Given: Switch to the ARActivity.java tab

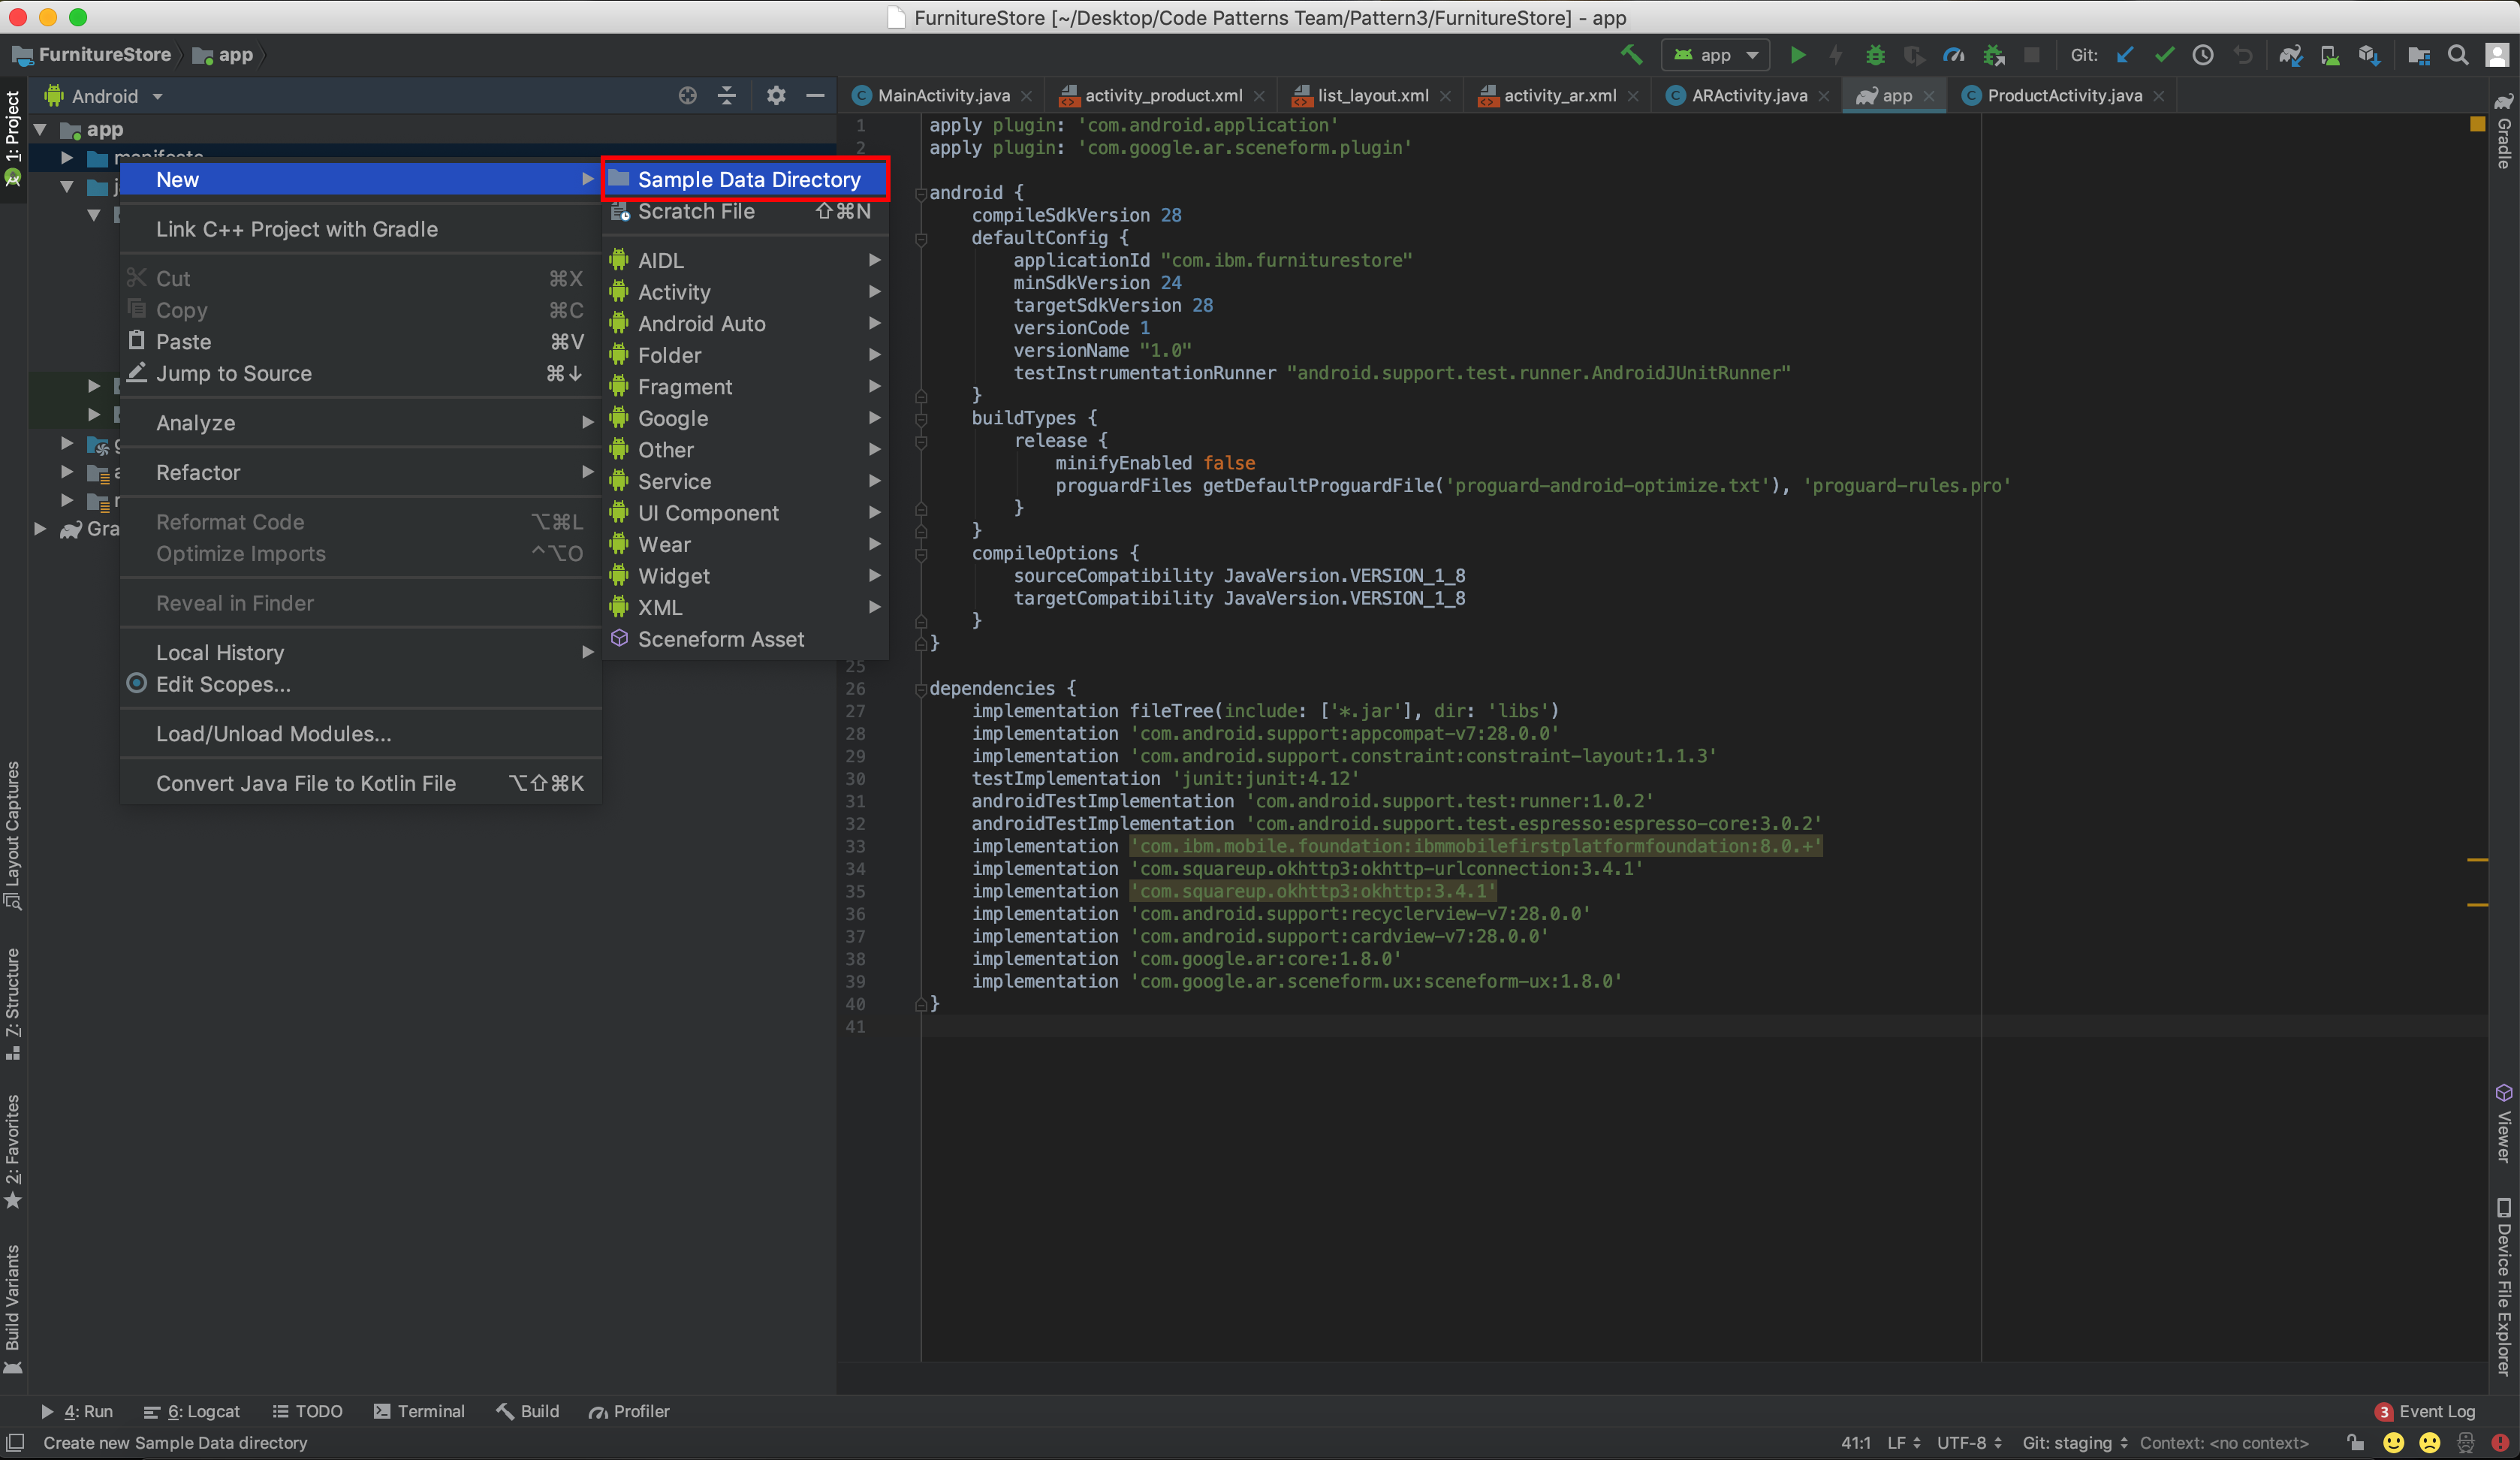Looking at the screenshot, I should click(x=1748, y=96).
